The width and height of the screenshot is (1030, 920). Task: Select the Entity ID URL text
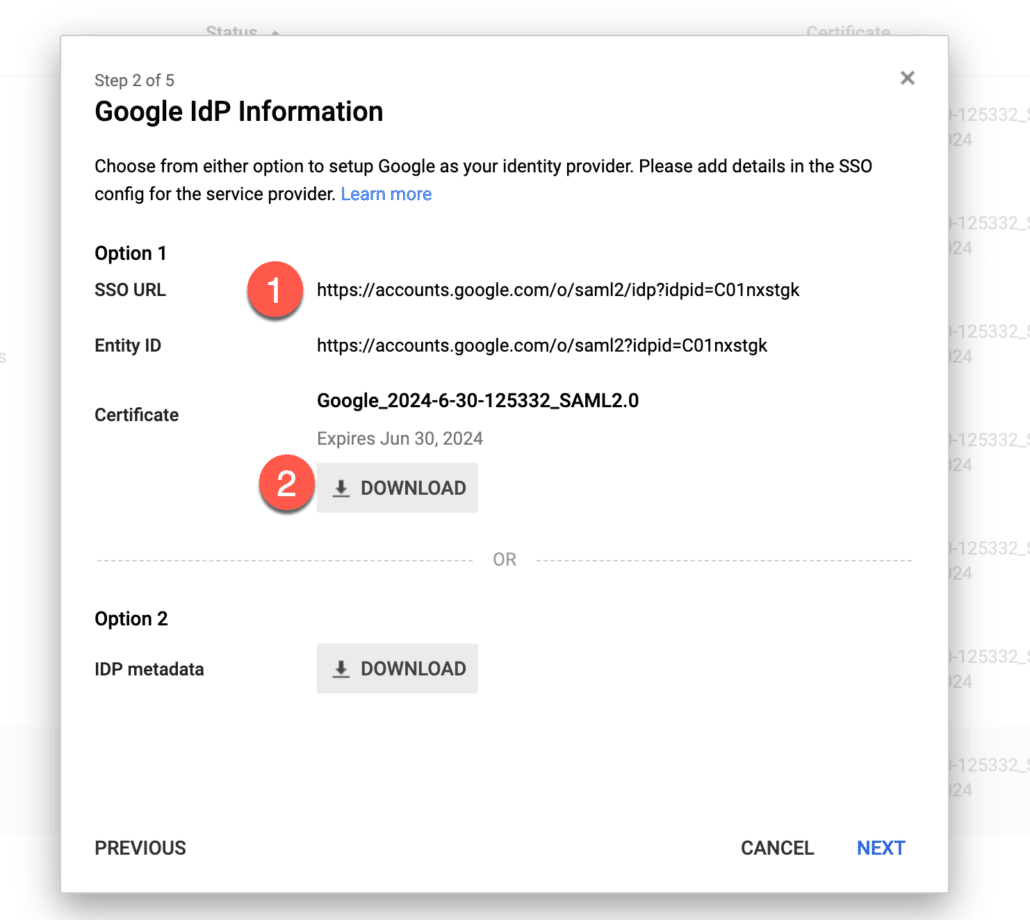pos(542,345)
